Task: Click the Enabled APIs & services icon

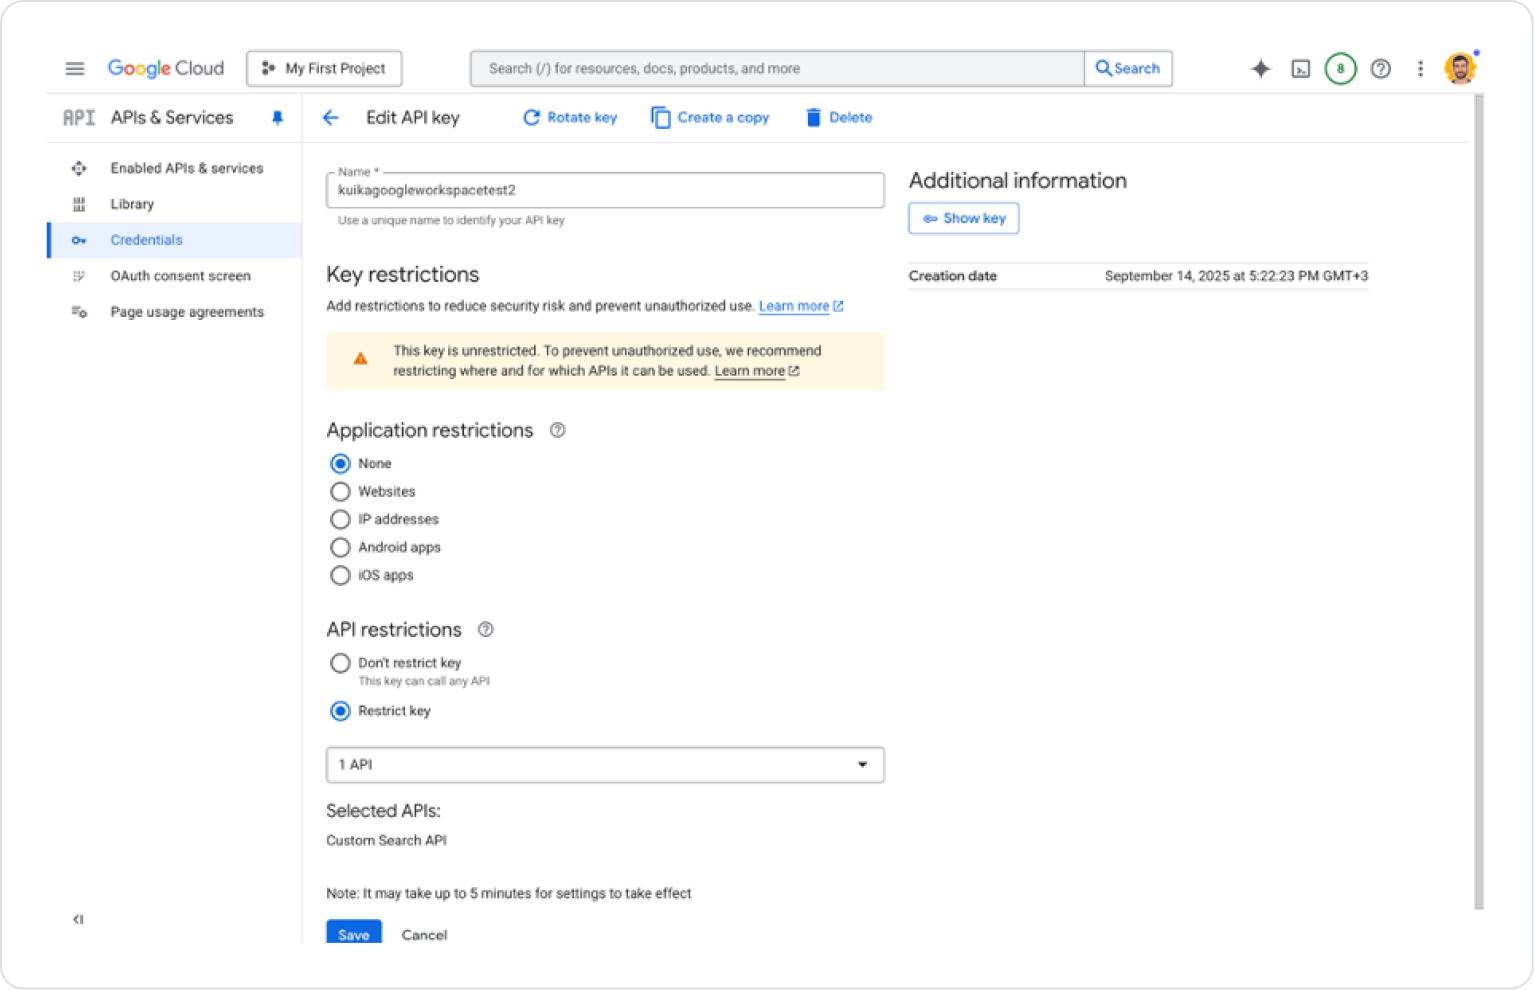Action: tap(79, 168)
